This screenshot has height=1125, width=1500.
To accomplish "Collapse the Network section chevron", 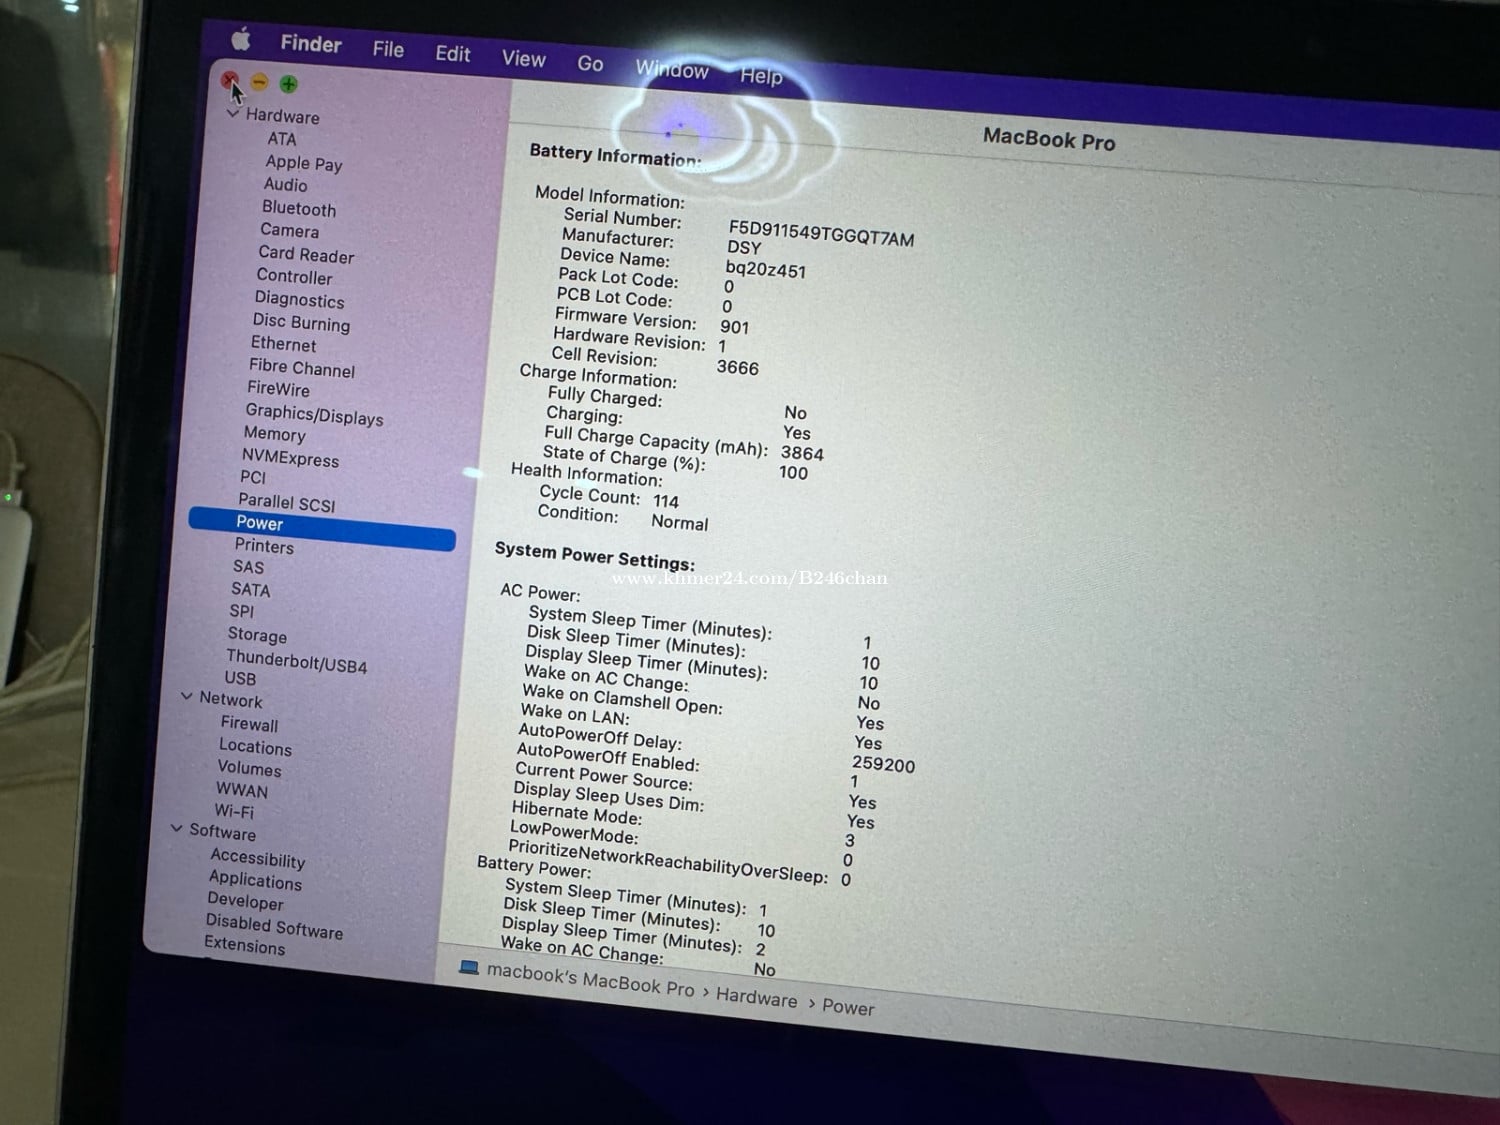I will (187, 696).
